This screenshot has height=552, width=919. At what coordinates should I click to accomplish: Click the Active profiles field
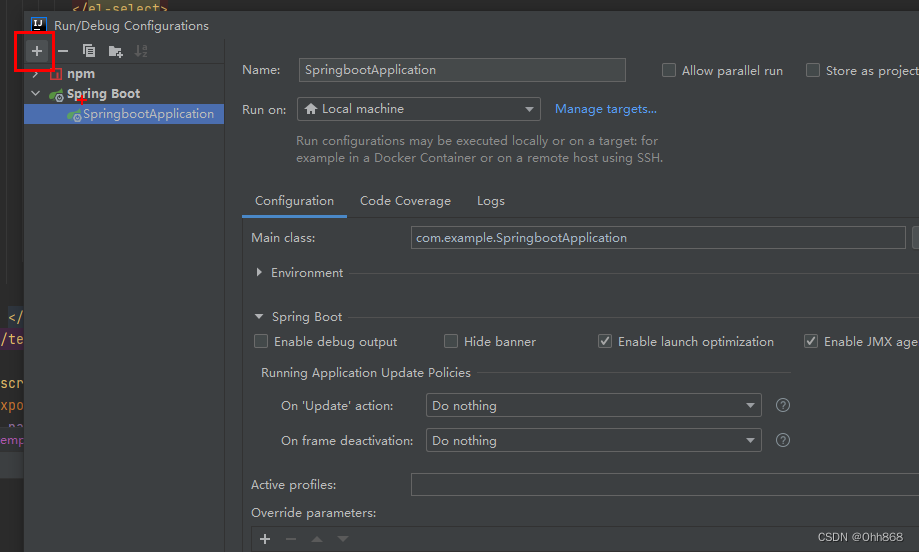coord(665,485)
